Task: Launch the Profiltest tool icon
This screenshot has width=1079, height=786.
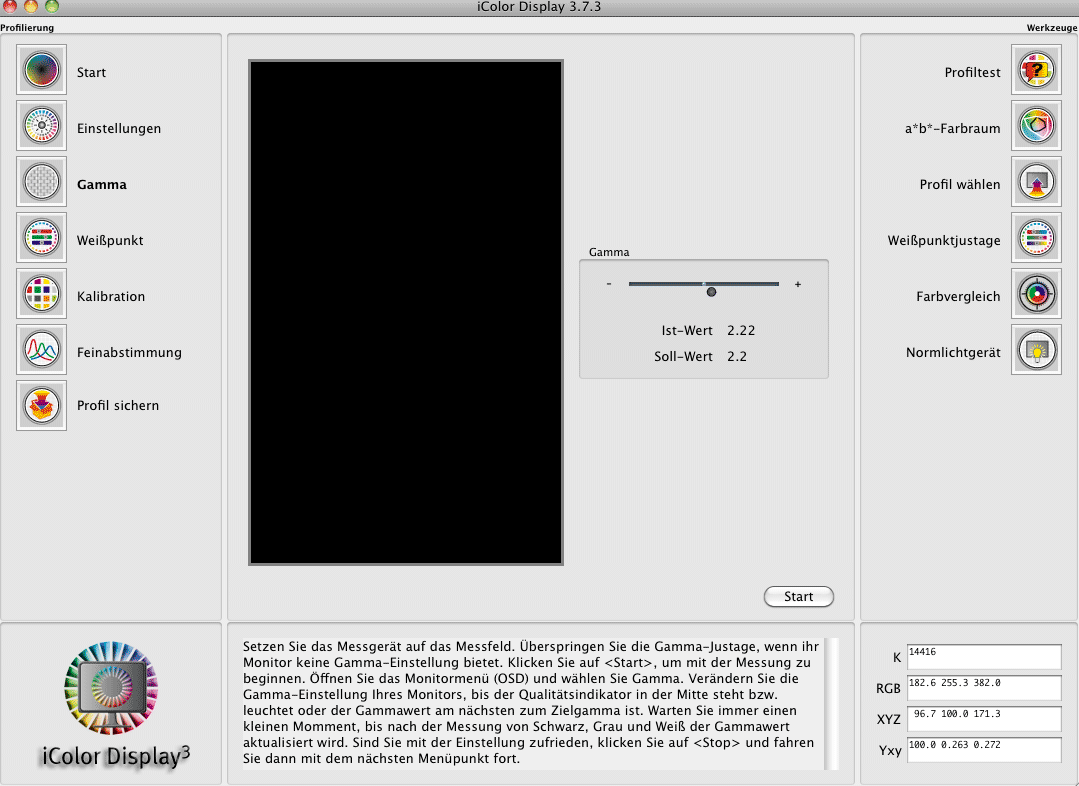Action: [1036, 72]
